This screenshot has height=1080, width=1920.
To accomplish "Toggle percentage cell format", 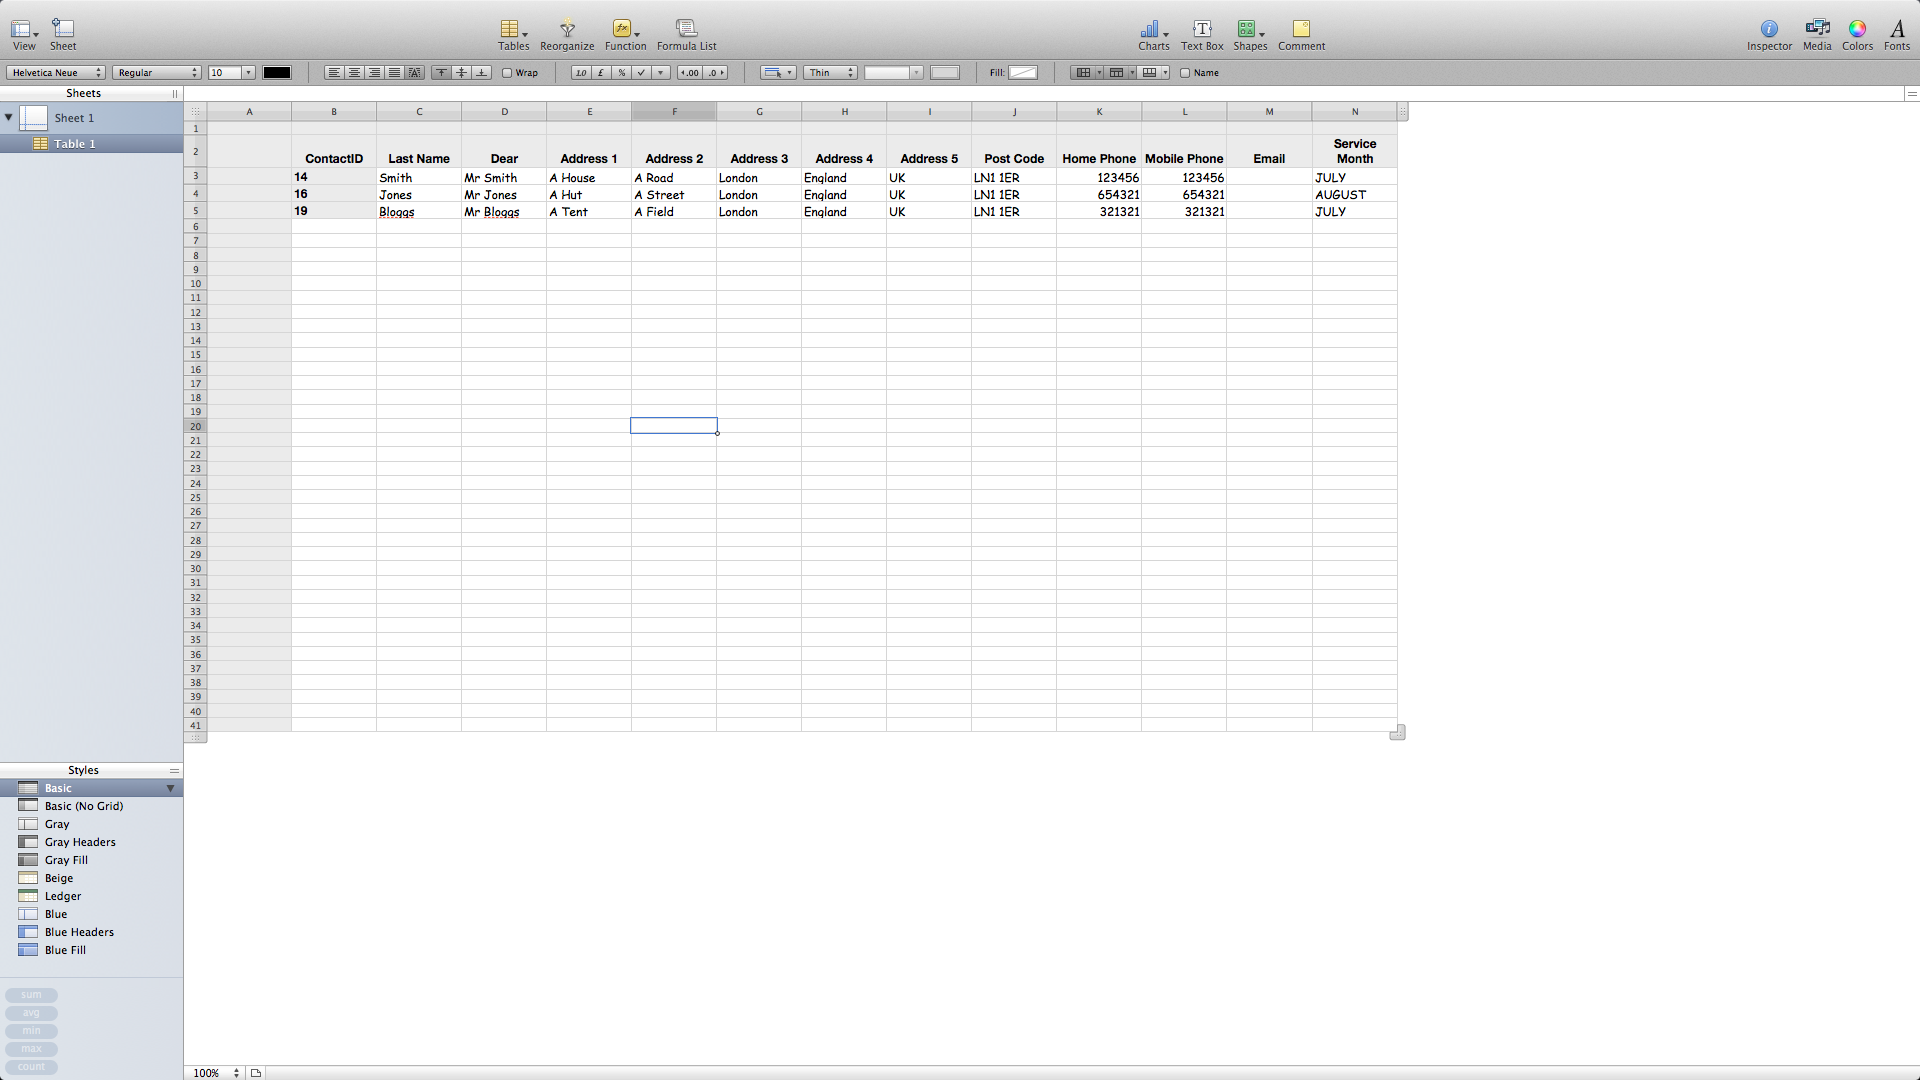I will (621, 73).
